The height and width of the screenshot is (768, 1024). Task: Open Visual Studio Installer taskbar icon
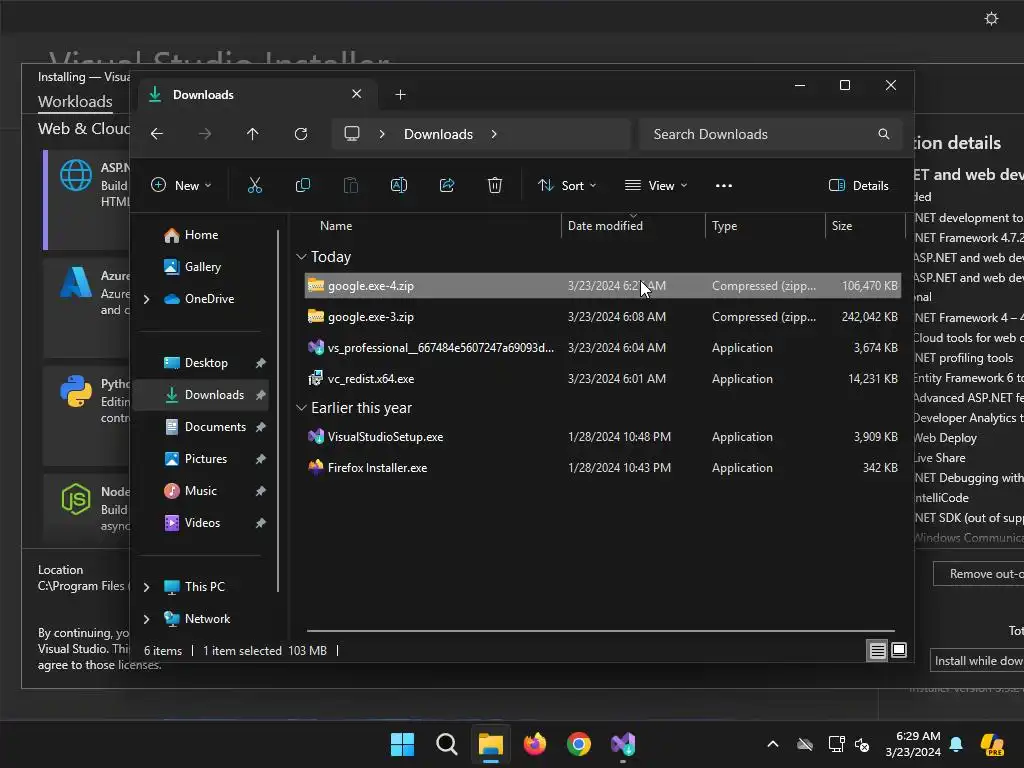[x=623, y=744]
